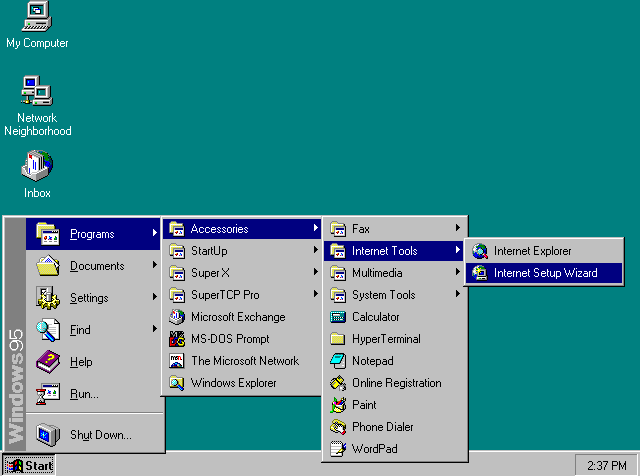Click the Run icon in Start menu
This screenshot has width=640, height=476.
tap(48, 394)
